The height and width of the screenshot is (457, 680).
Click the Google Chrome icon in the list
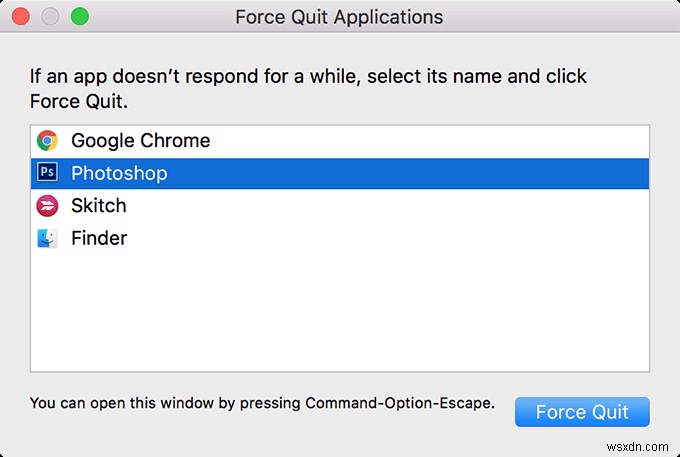[x=47, y=141]
